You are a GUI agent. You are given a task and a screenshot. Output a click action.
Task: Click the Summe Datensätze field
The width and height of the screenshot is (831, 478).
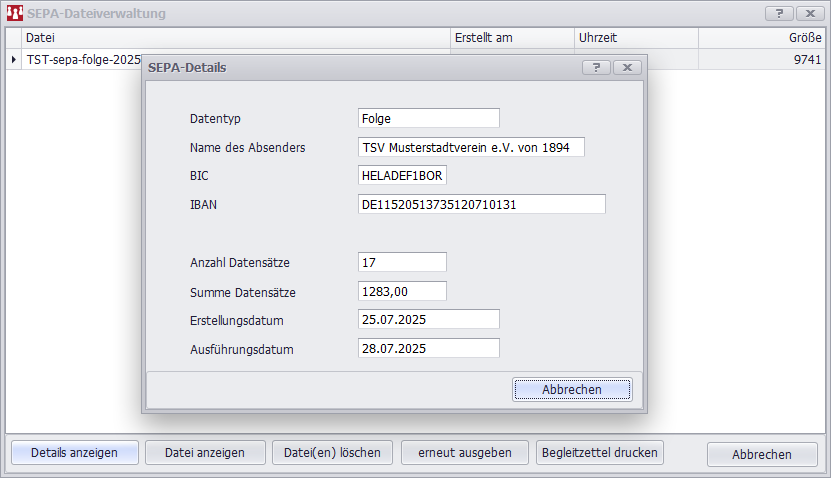pyautogui.click(x=402, y=292)
